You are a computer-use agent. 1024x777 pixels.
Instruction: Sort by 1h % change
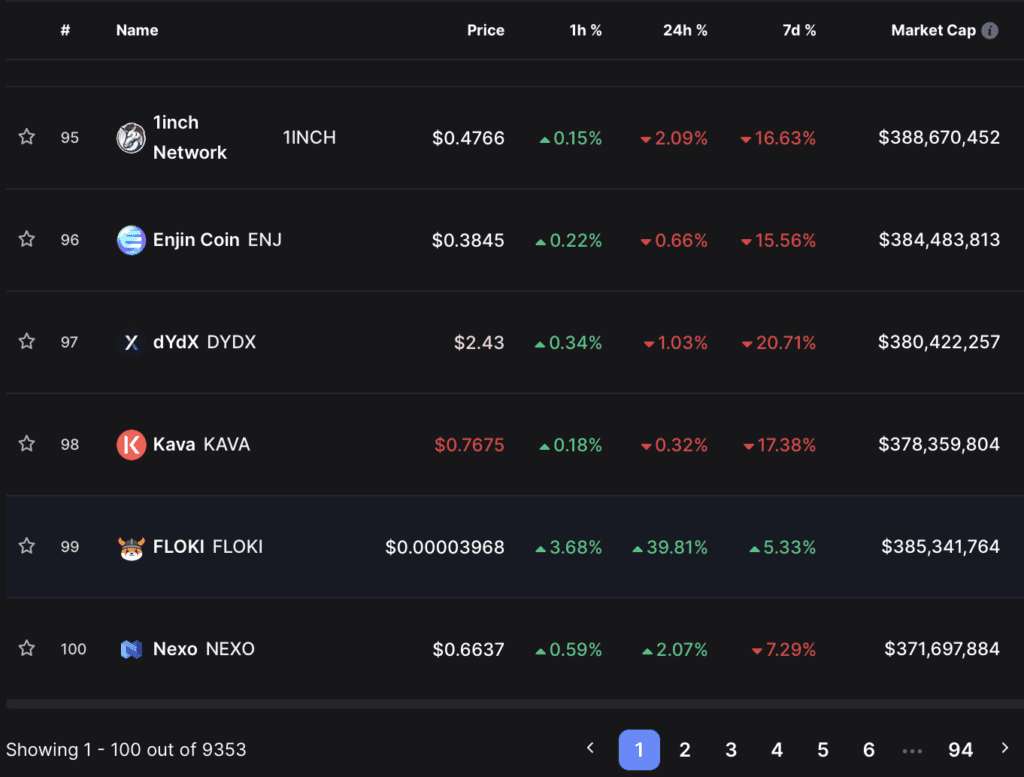click(585, 30)
